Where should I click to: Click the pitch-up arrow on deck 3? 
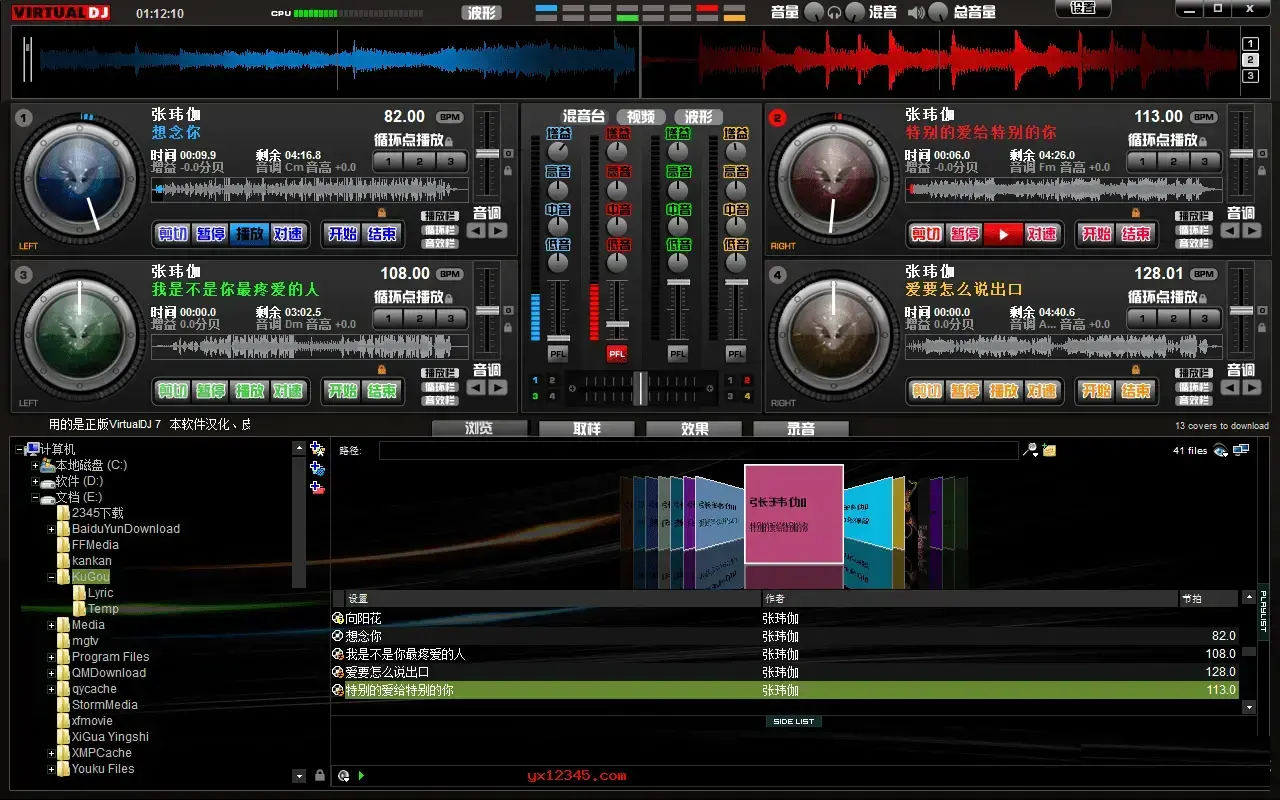(497, 387)
